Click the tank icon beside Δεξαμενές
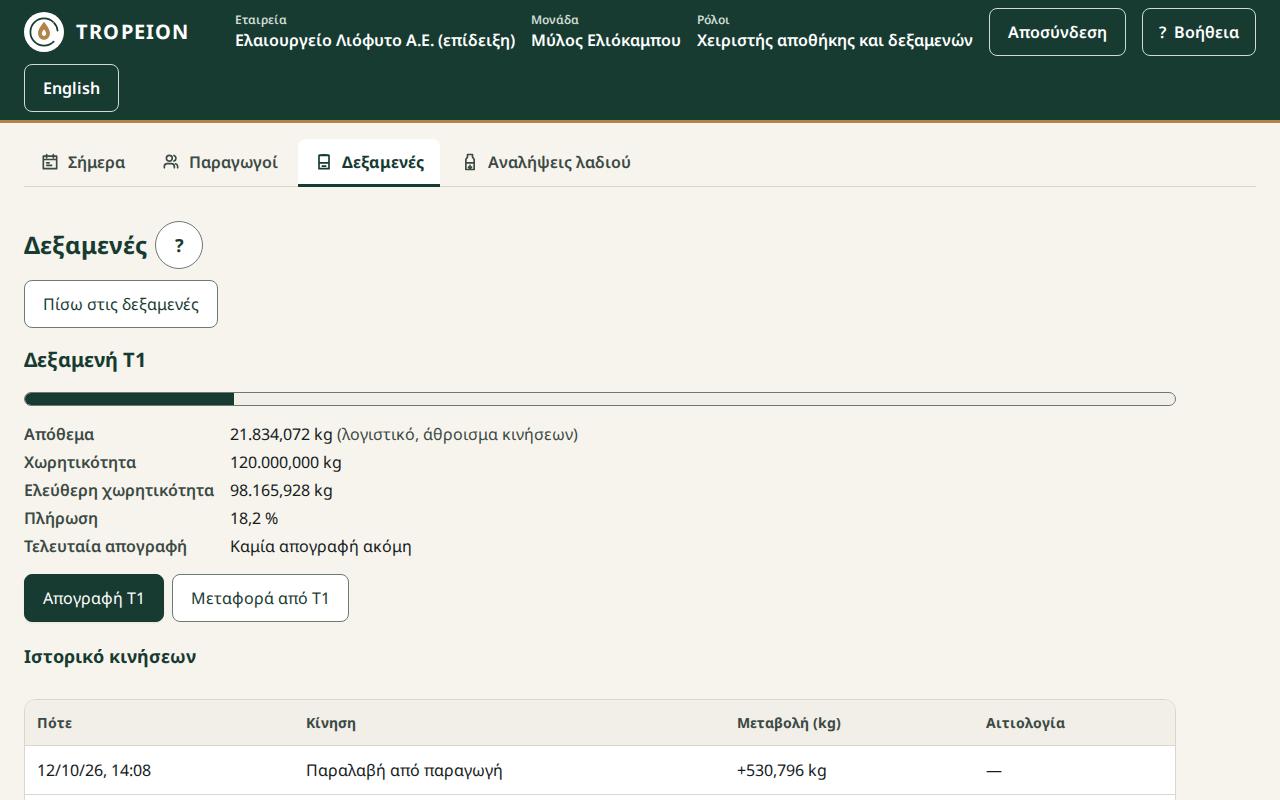This screenshot has width=1280, height=800. (x=323, y=162)
